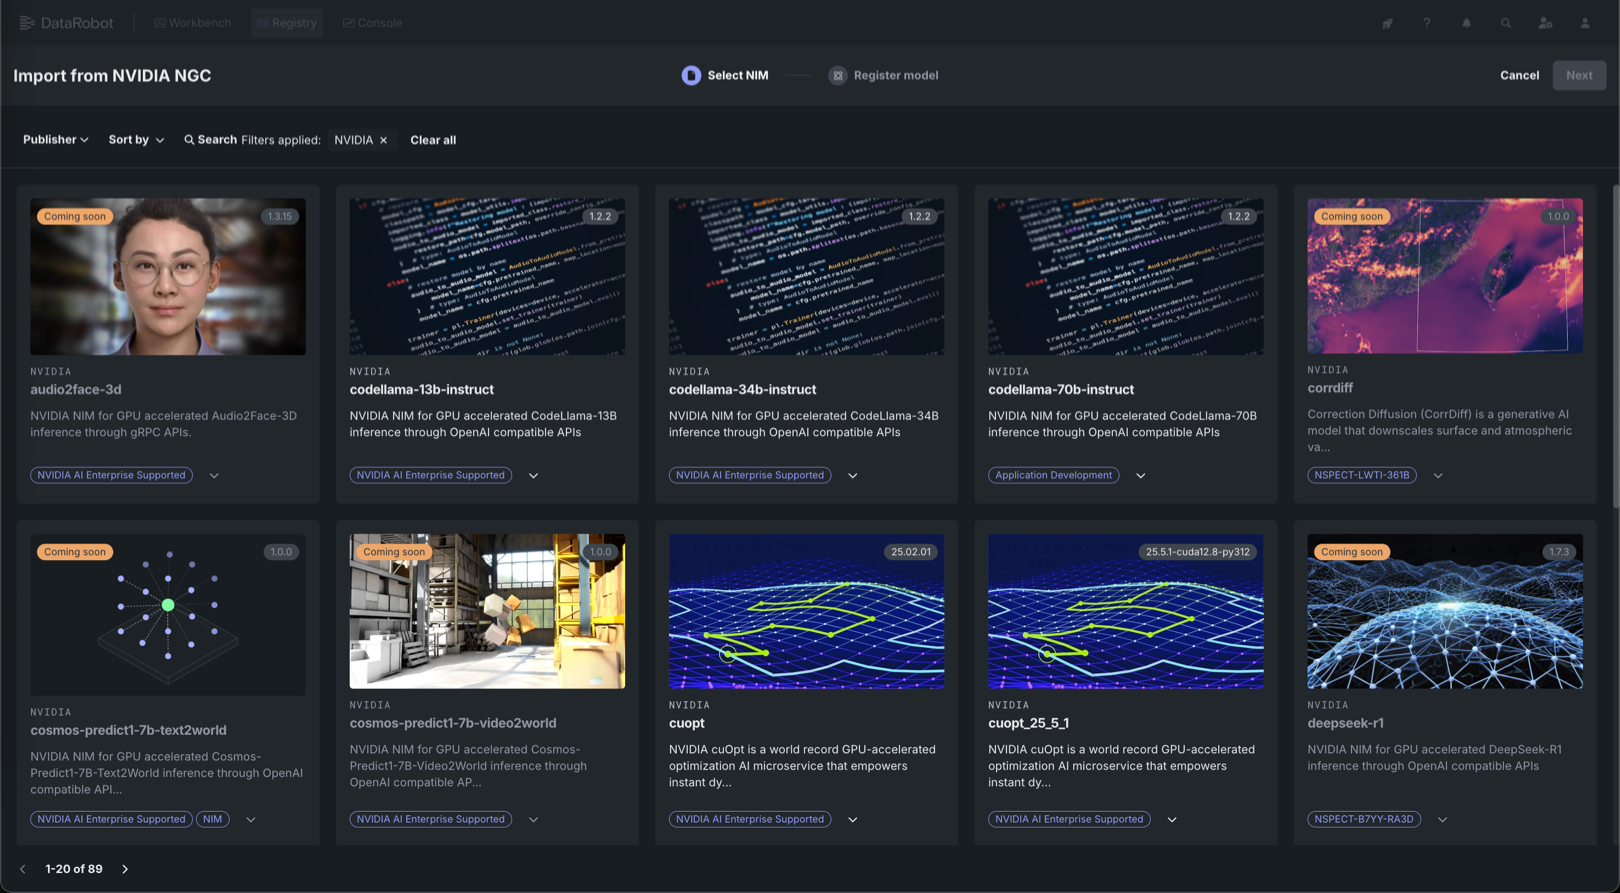Expand tags on the cuopt card

click(853, 820)
